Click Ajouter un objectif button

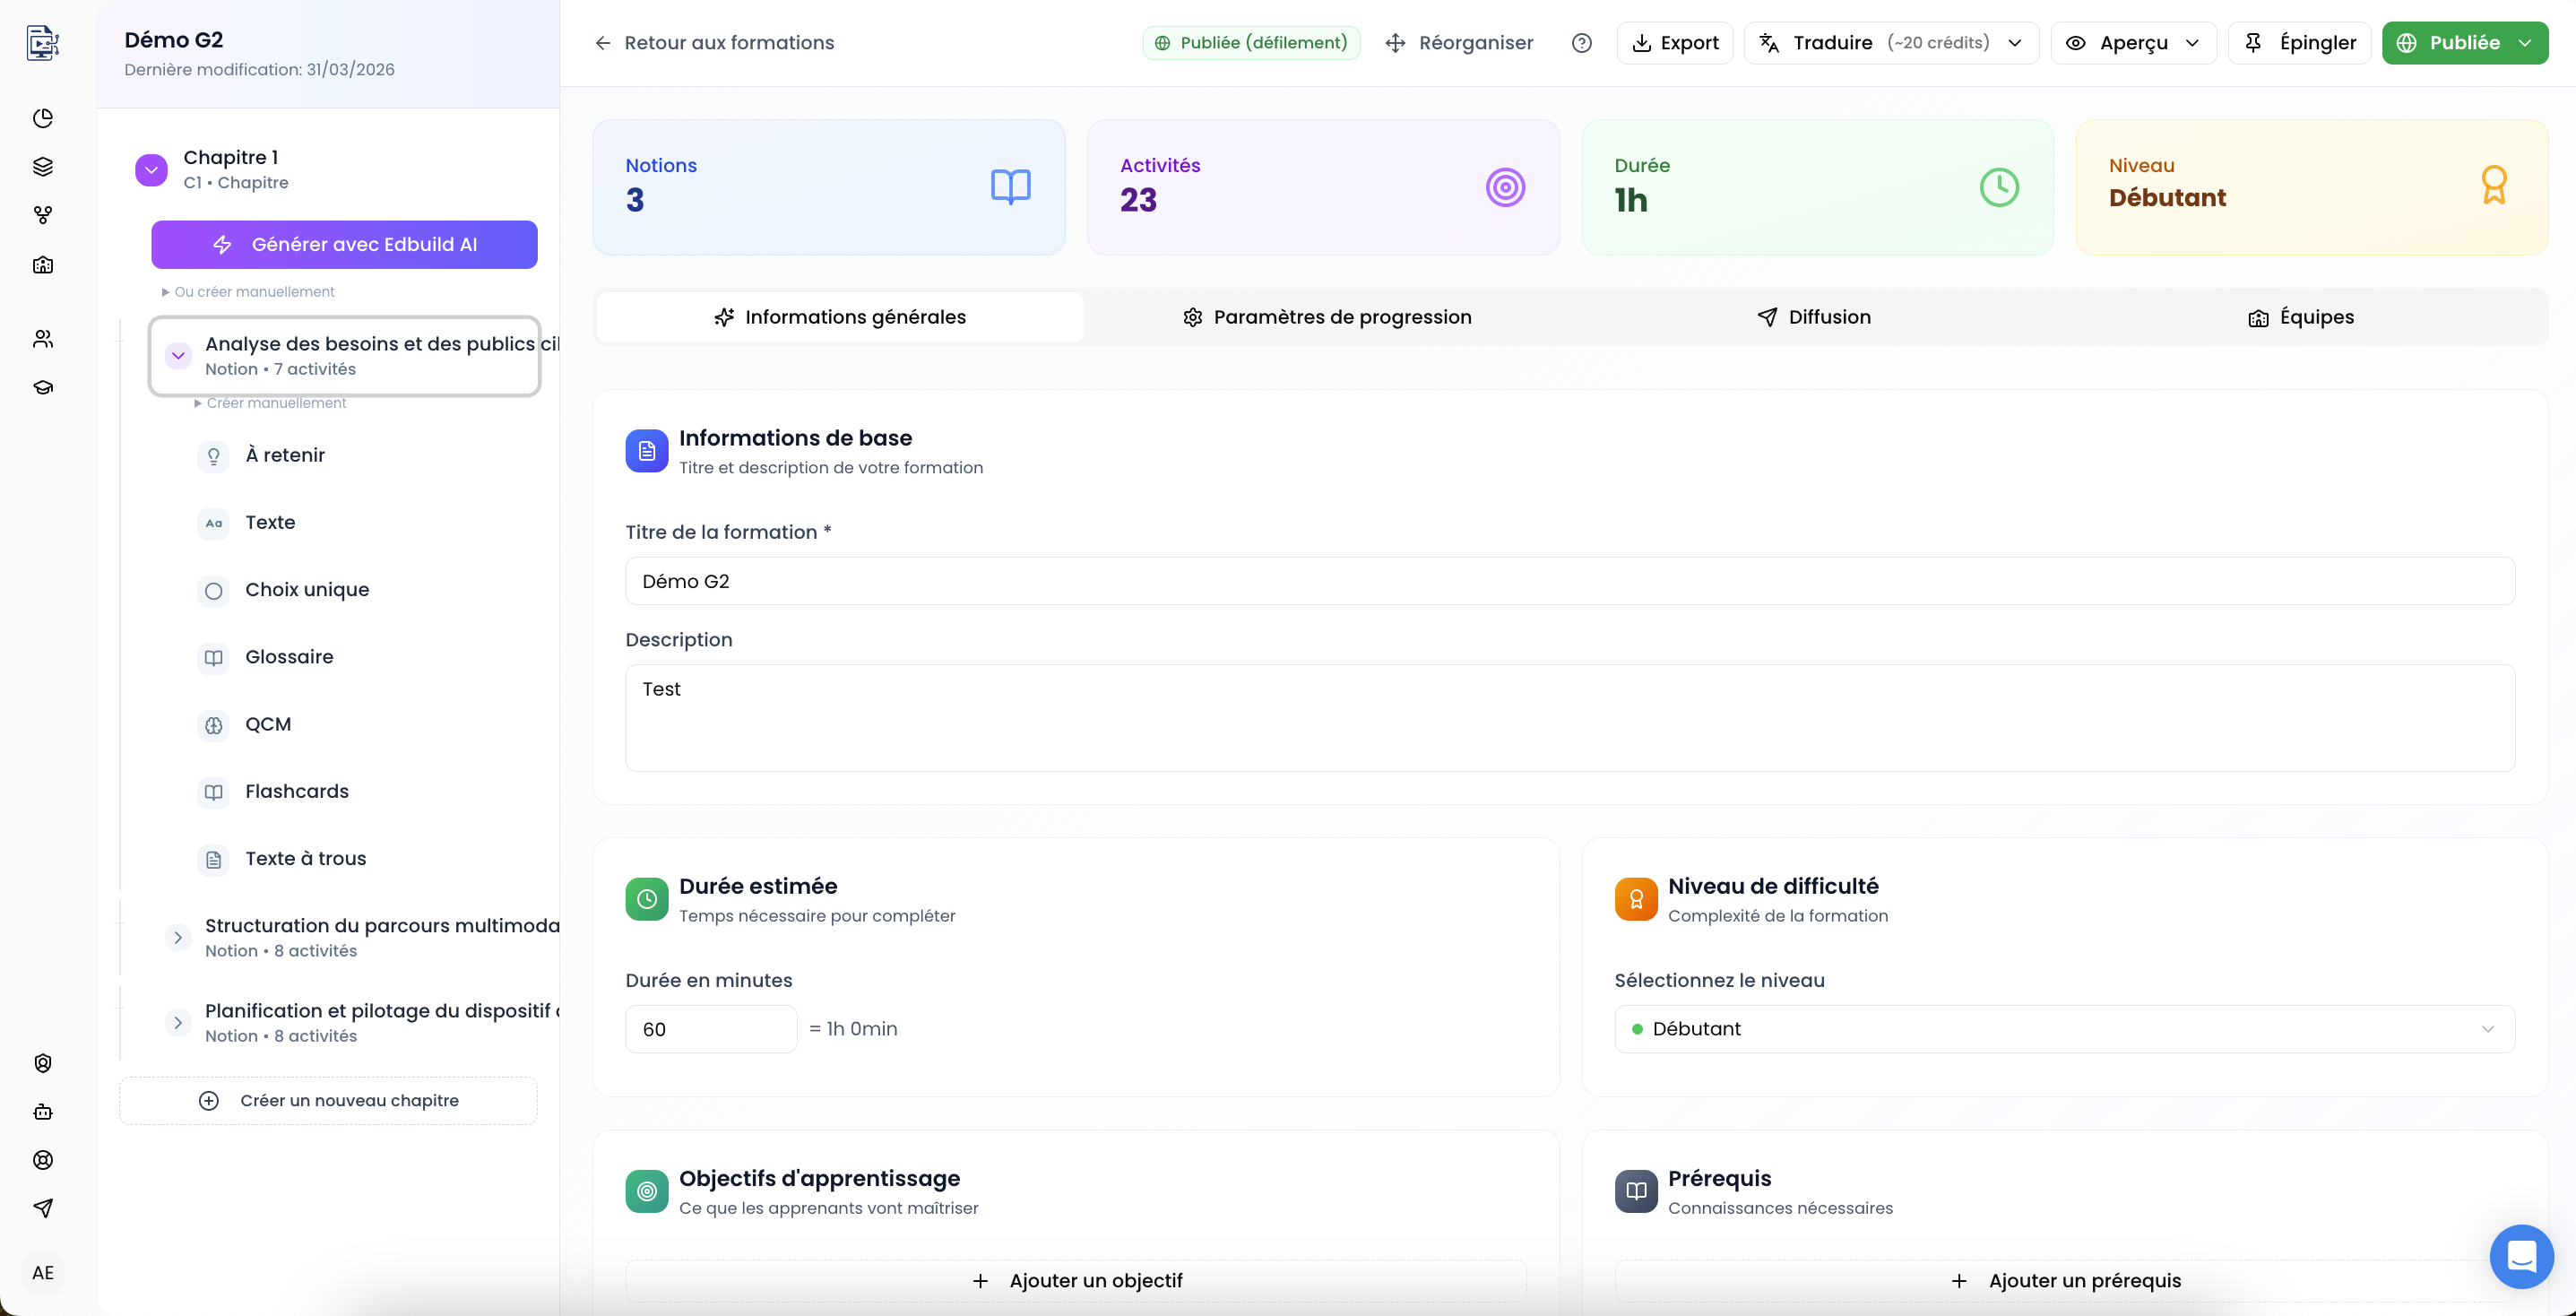click(x=1076, y=1280)
